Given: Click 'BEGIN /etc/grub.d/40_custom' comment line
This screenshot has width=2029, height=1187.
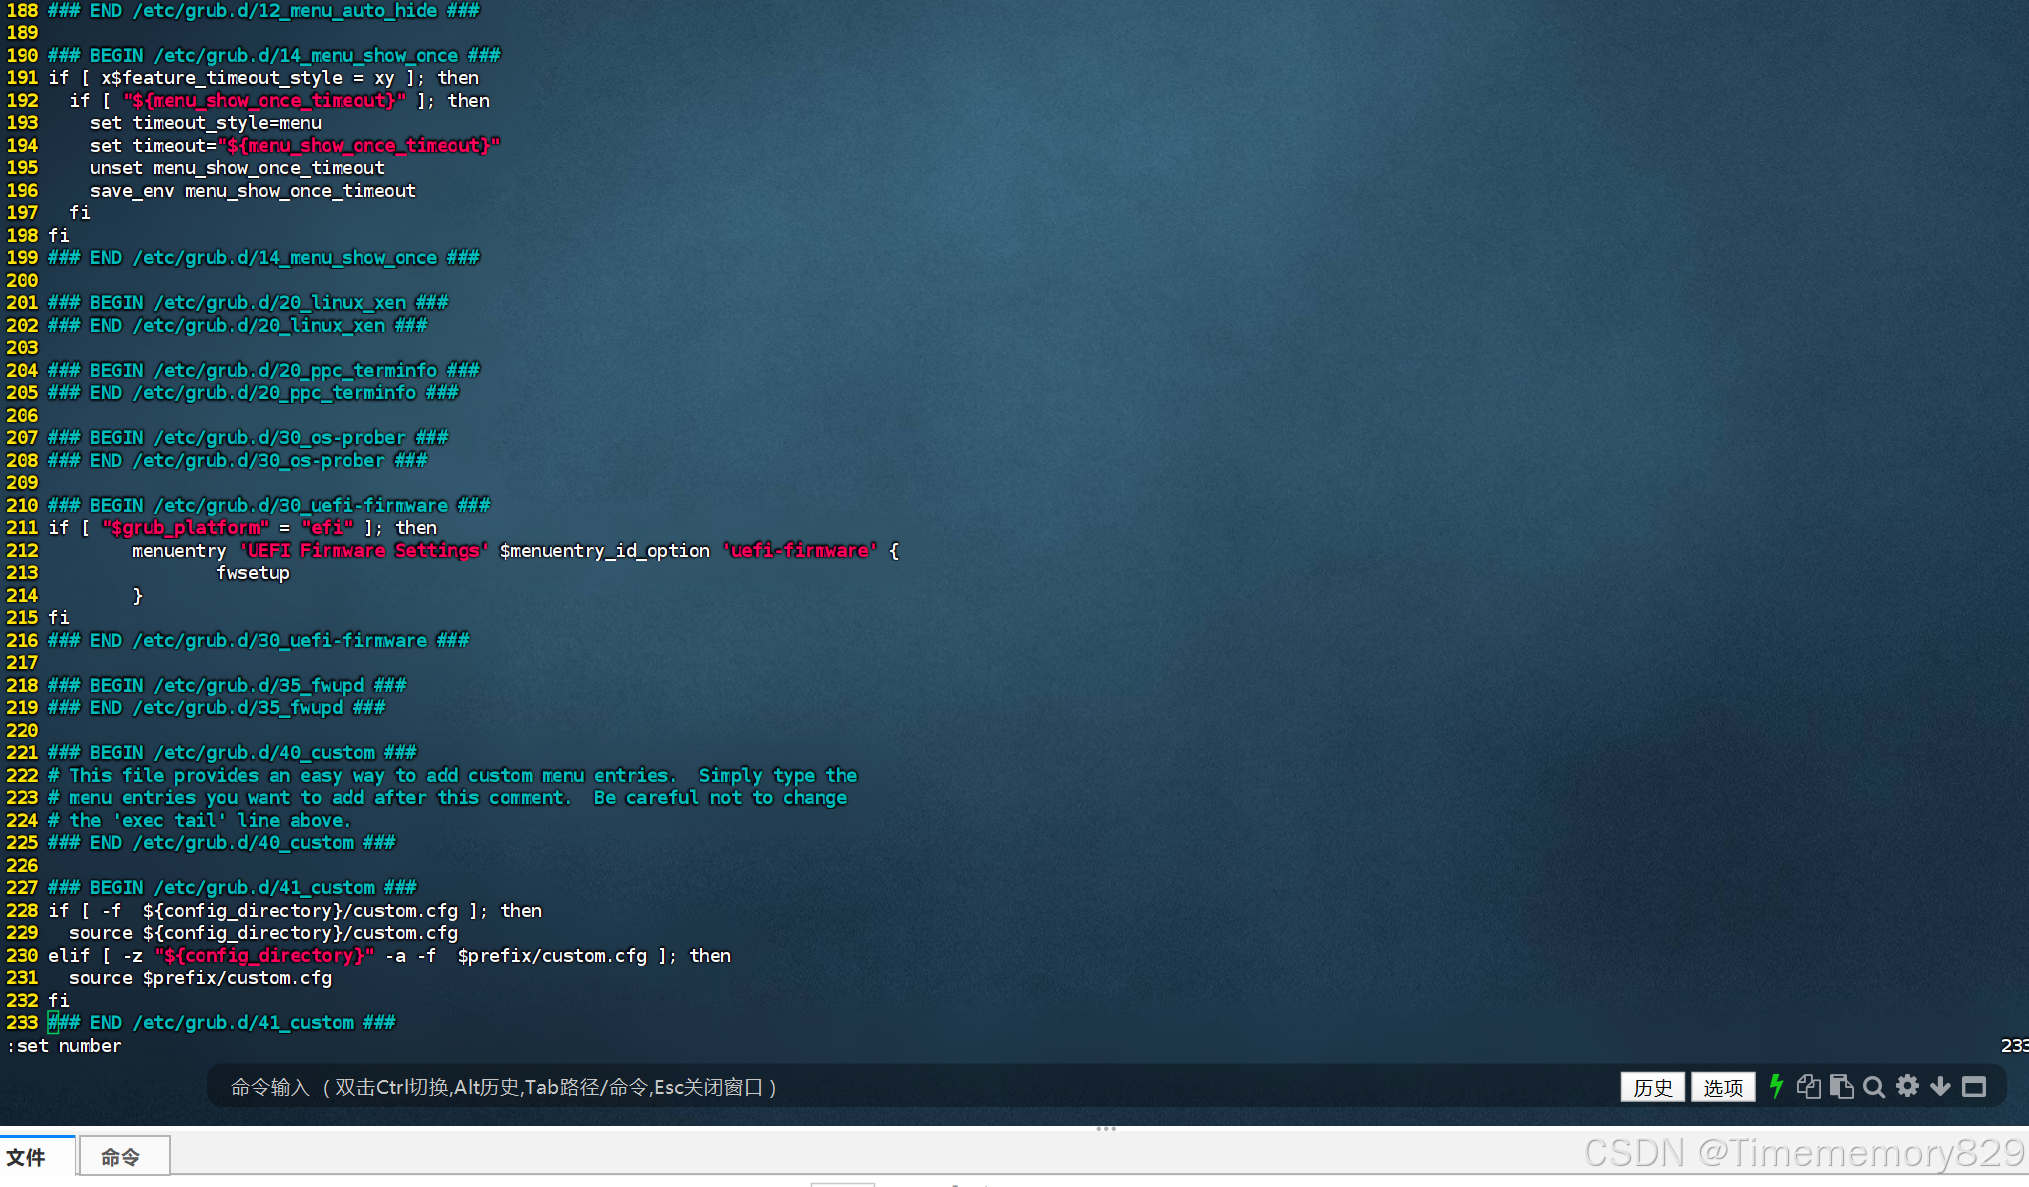Looking at the screenshot, I should coord(232,753).
